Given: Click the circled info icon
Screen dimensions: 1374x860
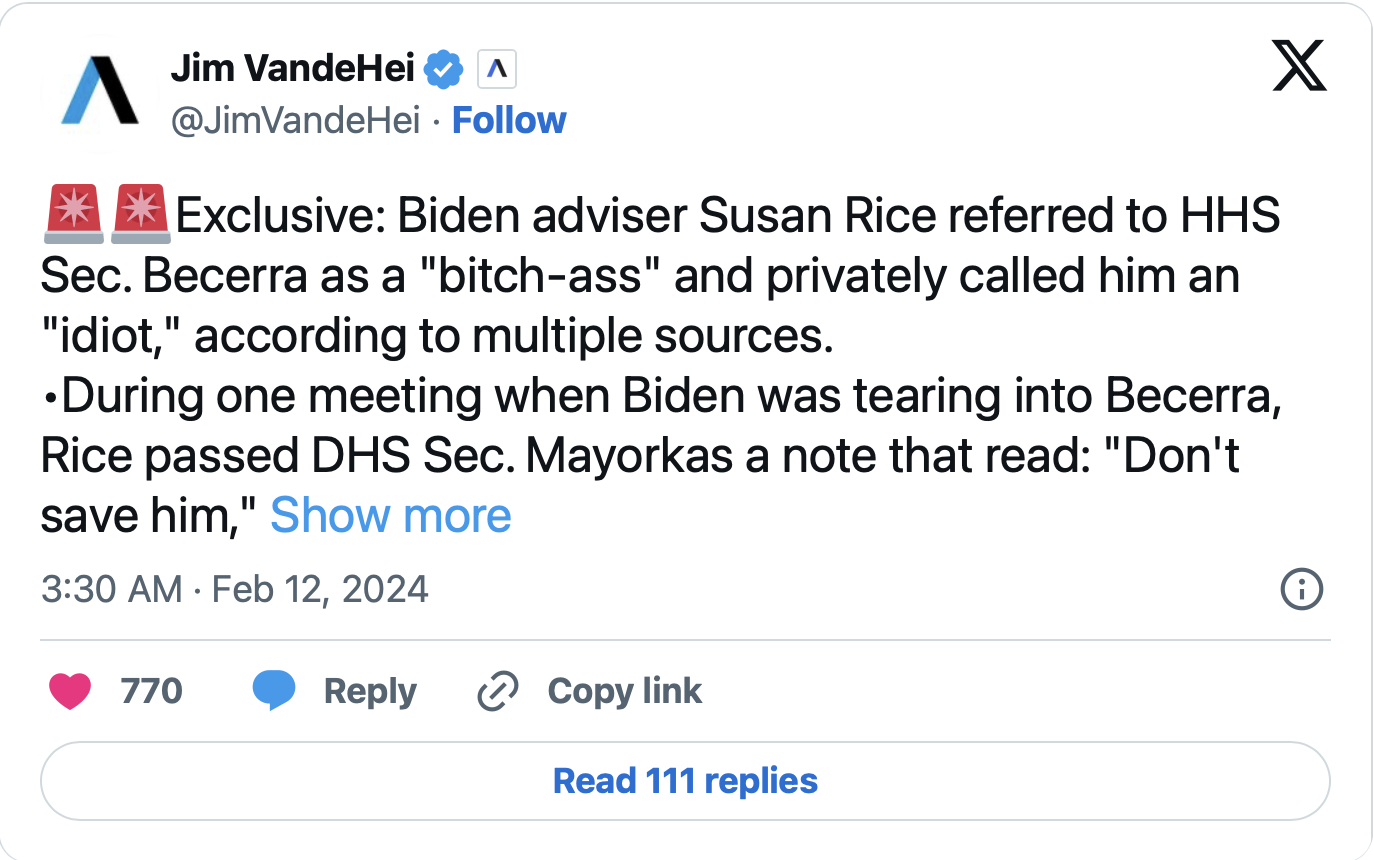Looking at the screenshot, I should 1301,589.
